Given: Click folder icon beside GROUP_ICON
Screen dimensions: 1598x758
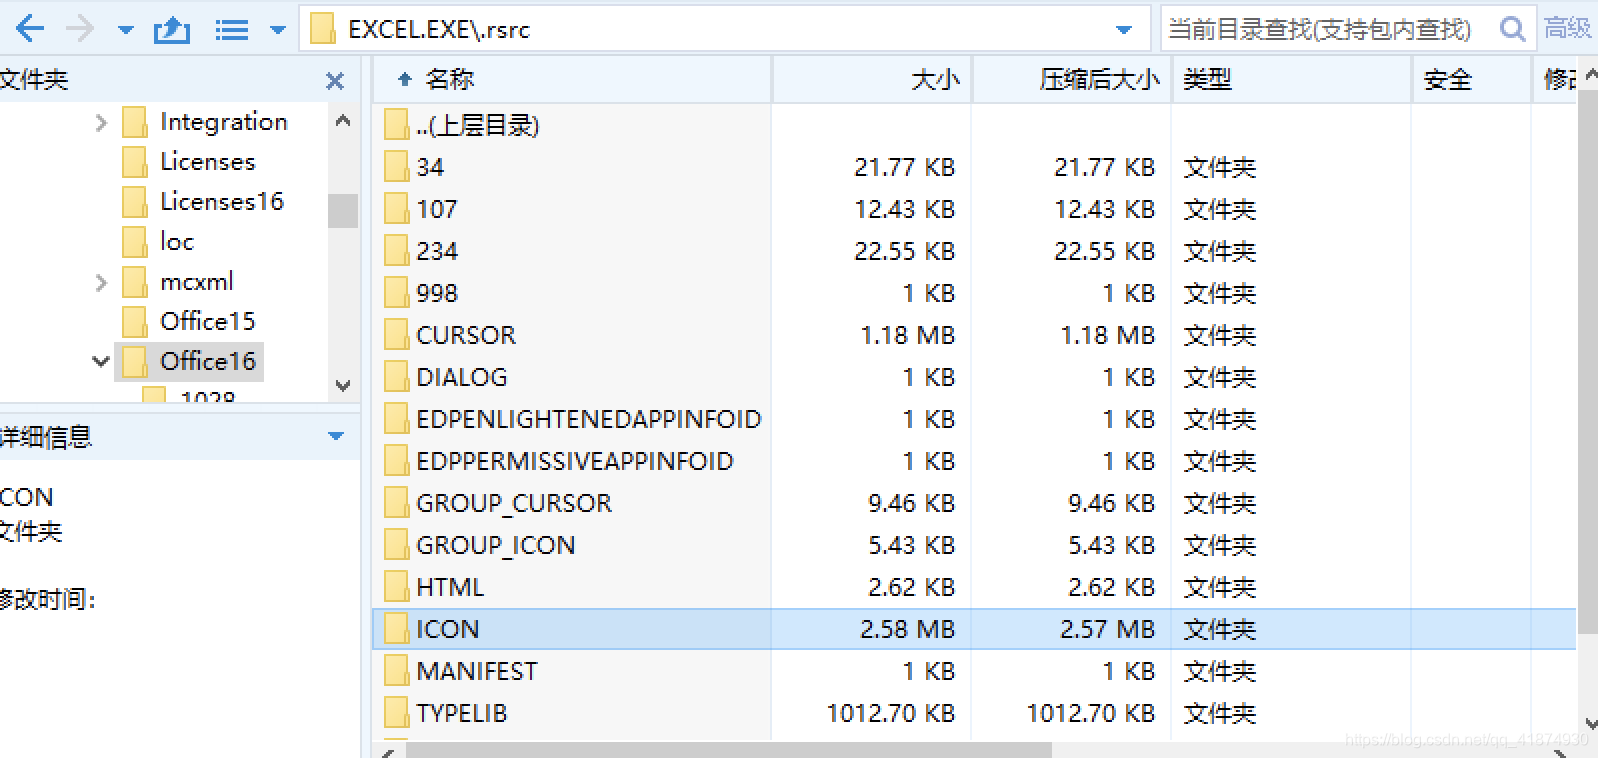Looking at the screenshot, I should click(396, 545).
